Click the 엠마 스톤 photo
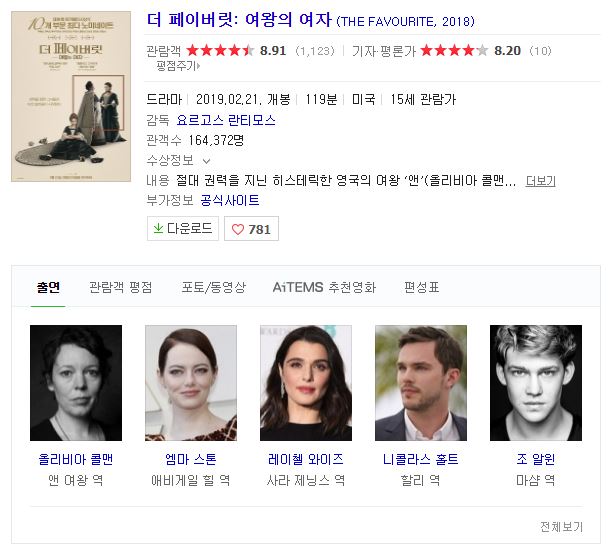 (191, 383)
